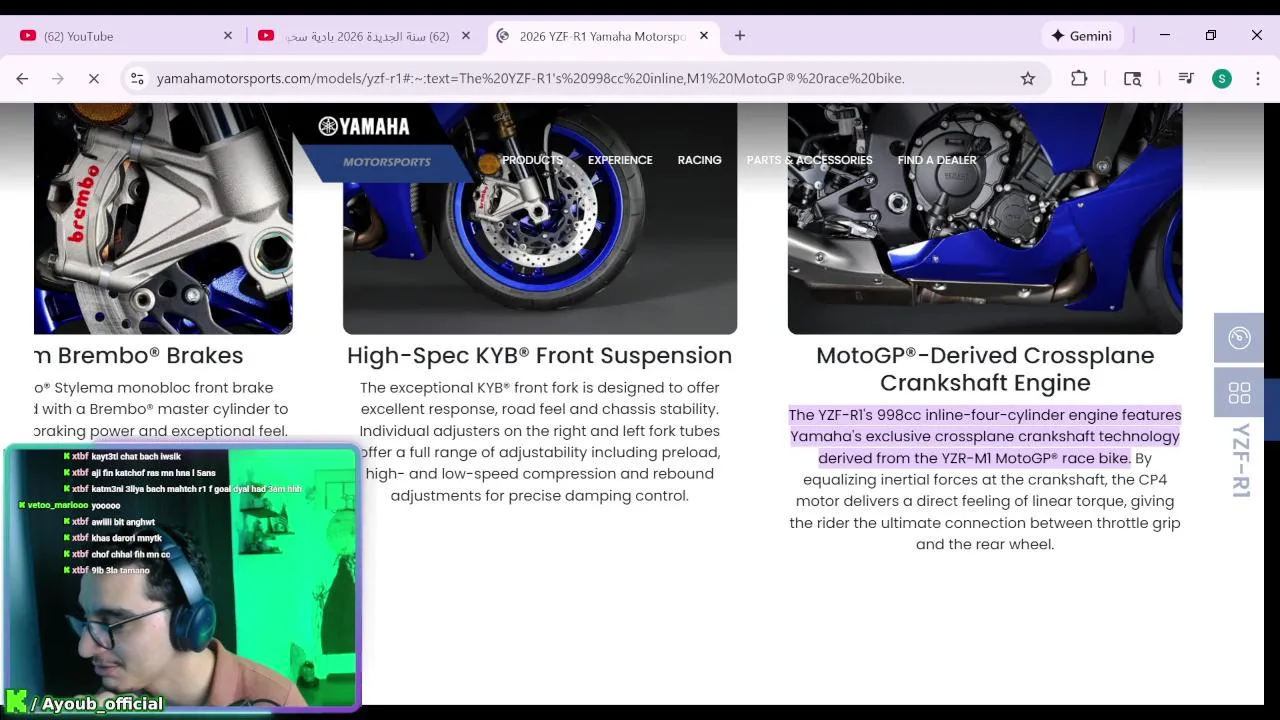
Task: Open Gemini in Chrome
Action: coord(1081,36)
